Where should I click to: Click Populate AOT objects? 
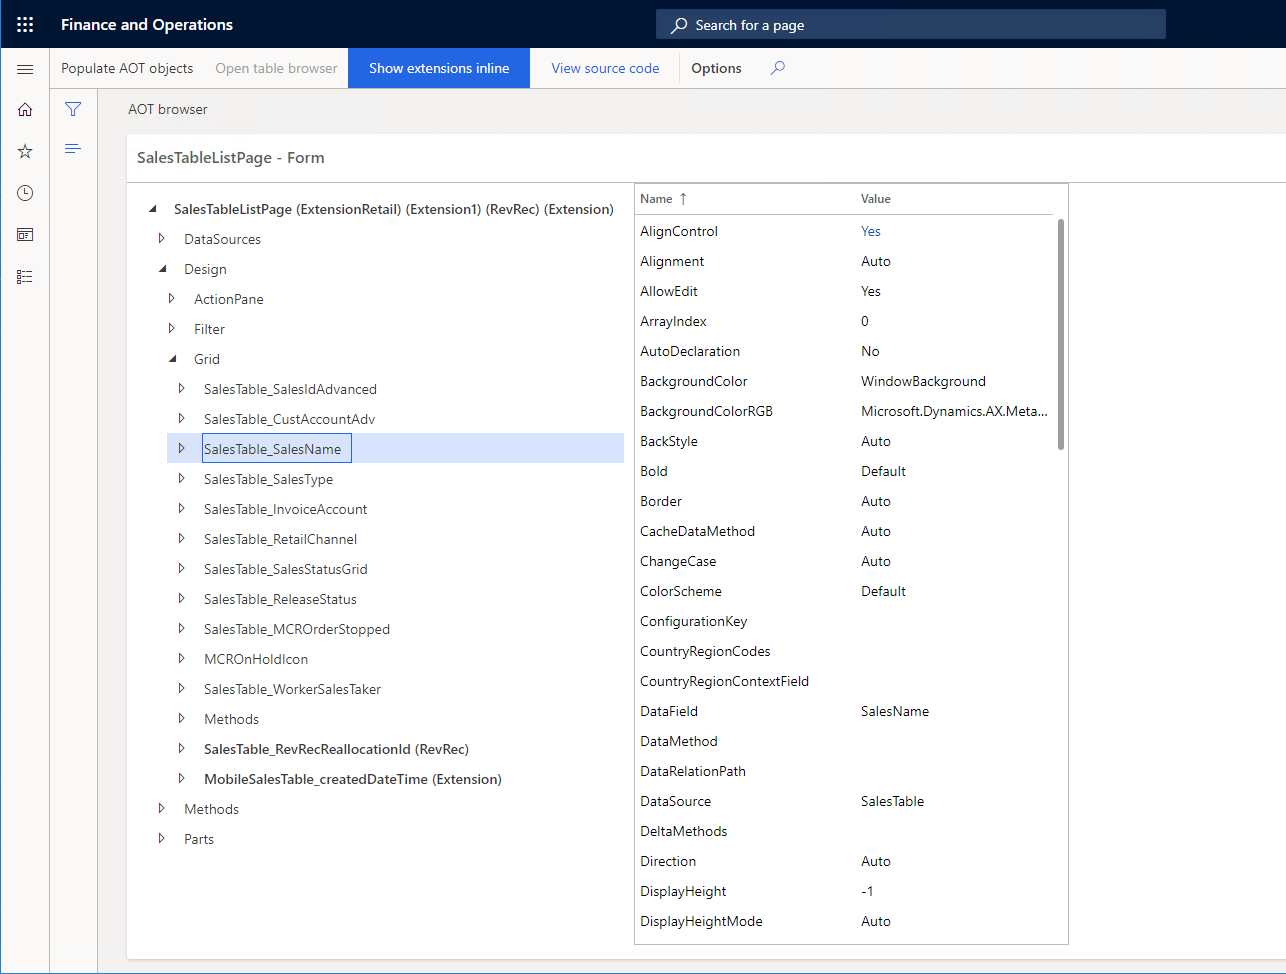click(x=127, y=68)
